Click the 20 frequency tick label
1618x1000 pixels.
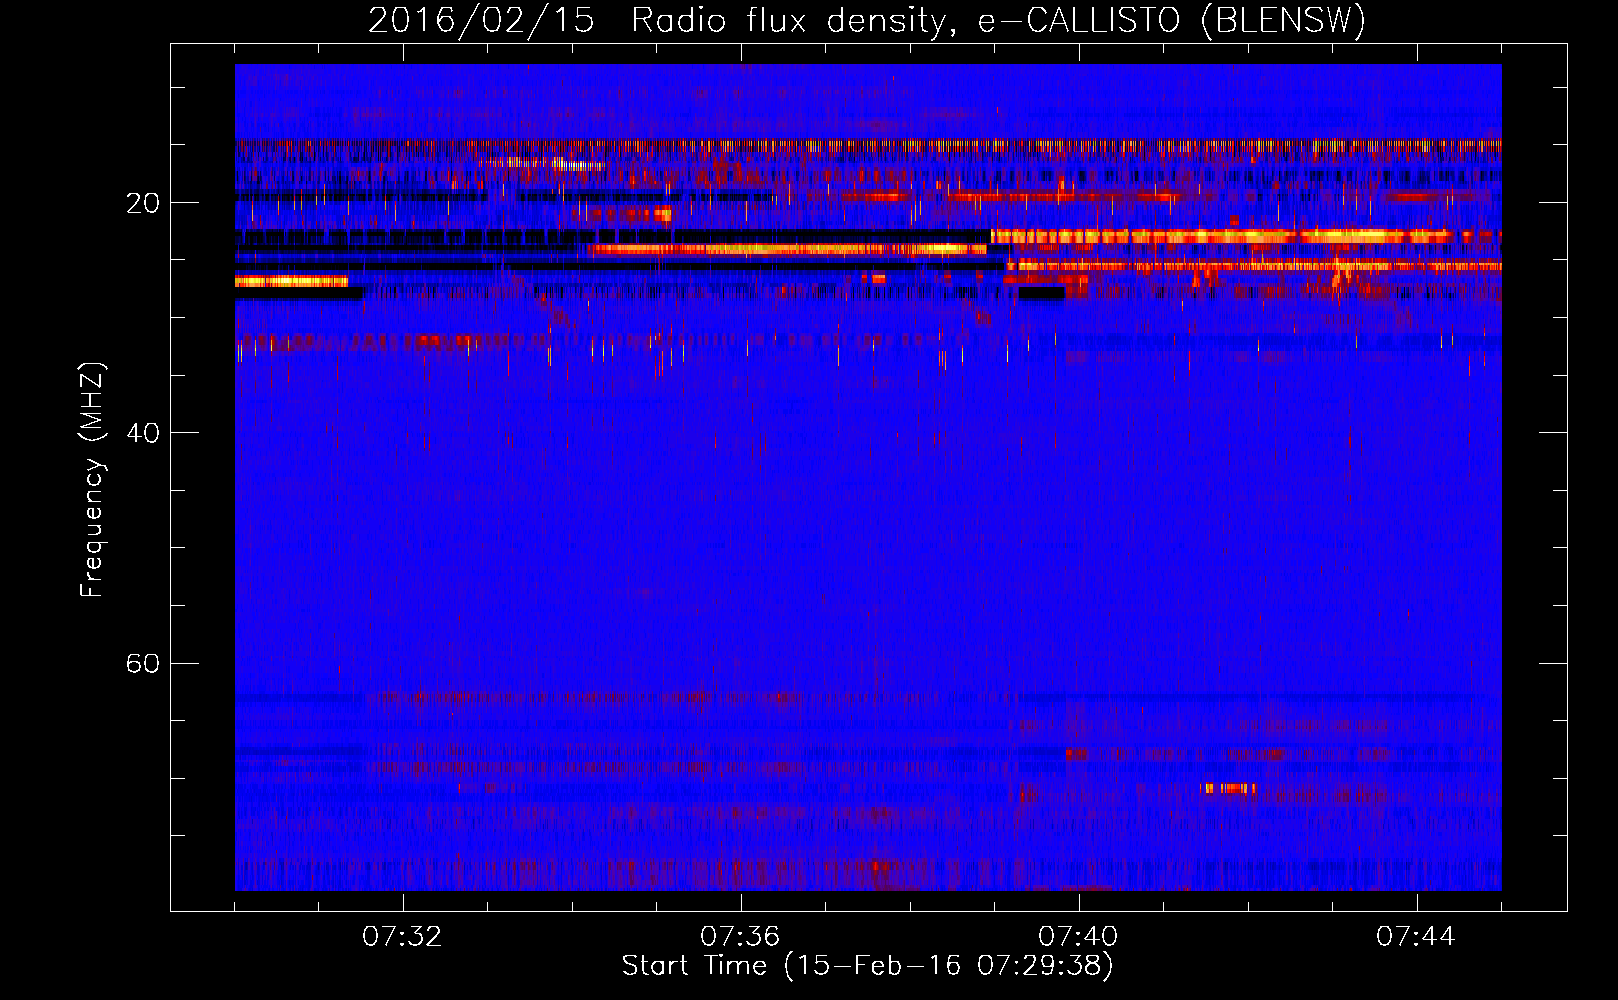(x=142, y=203)
